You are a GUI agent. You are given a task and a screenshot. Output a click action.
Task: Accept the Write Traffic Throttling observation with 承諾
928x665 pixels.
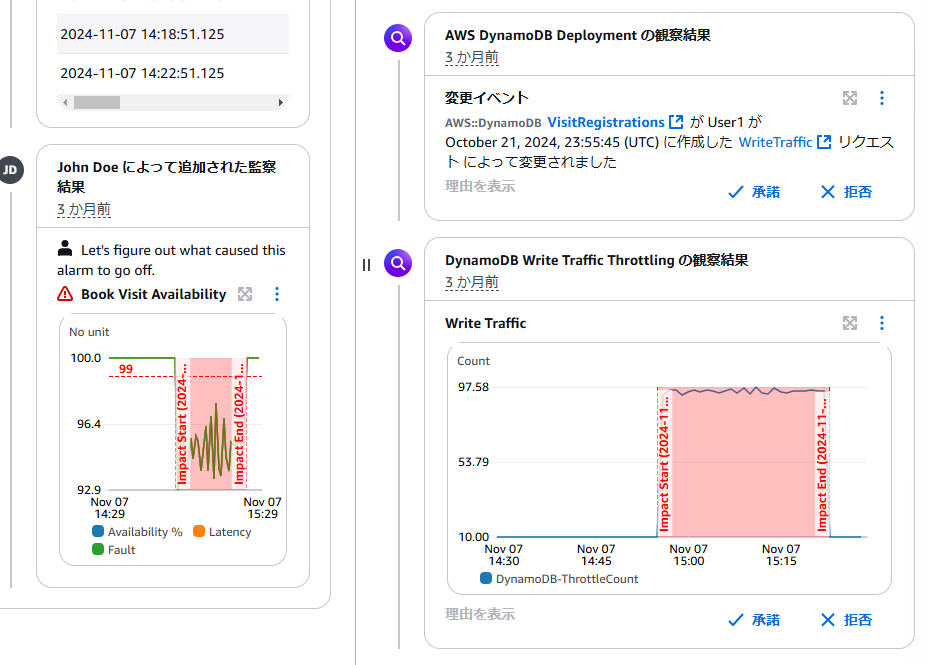[754, 620]
